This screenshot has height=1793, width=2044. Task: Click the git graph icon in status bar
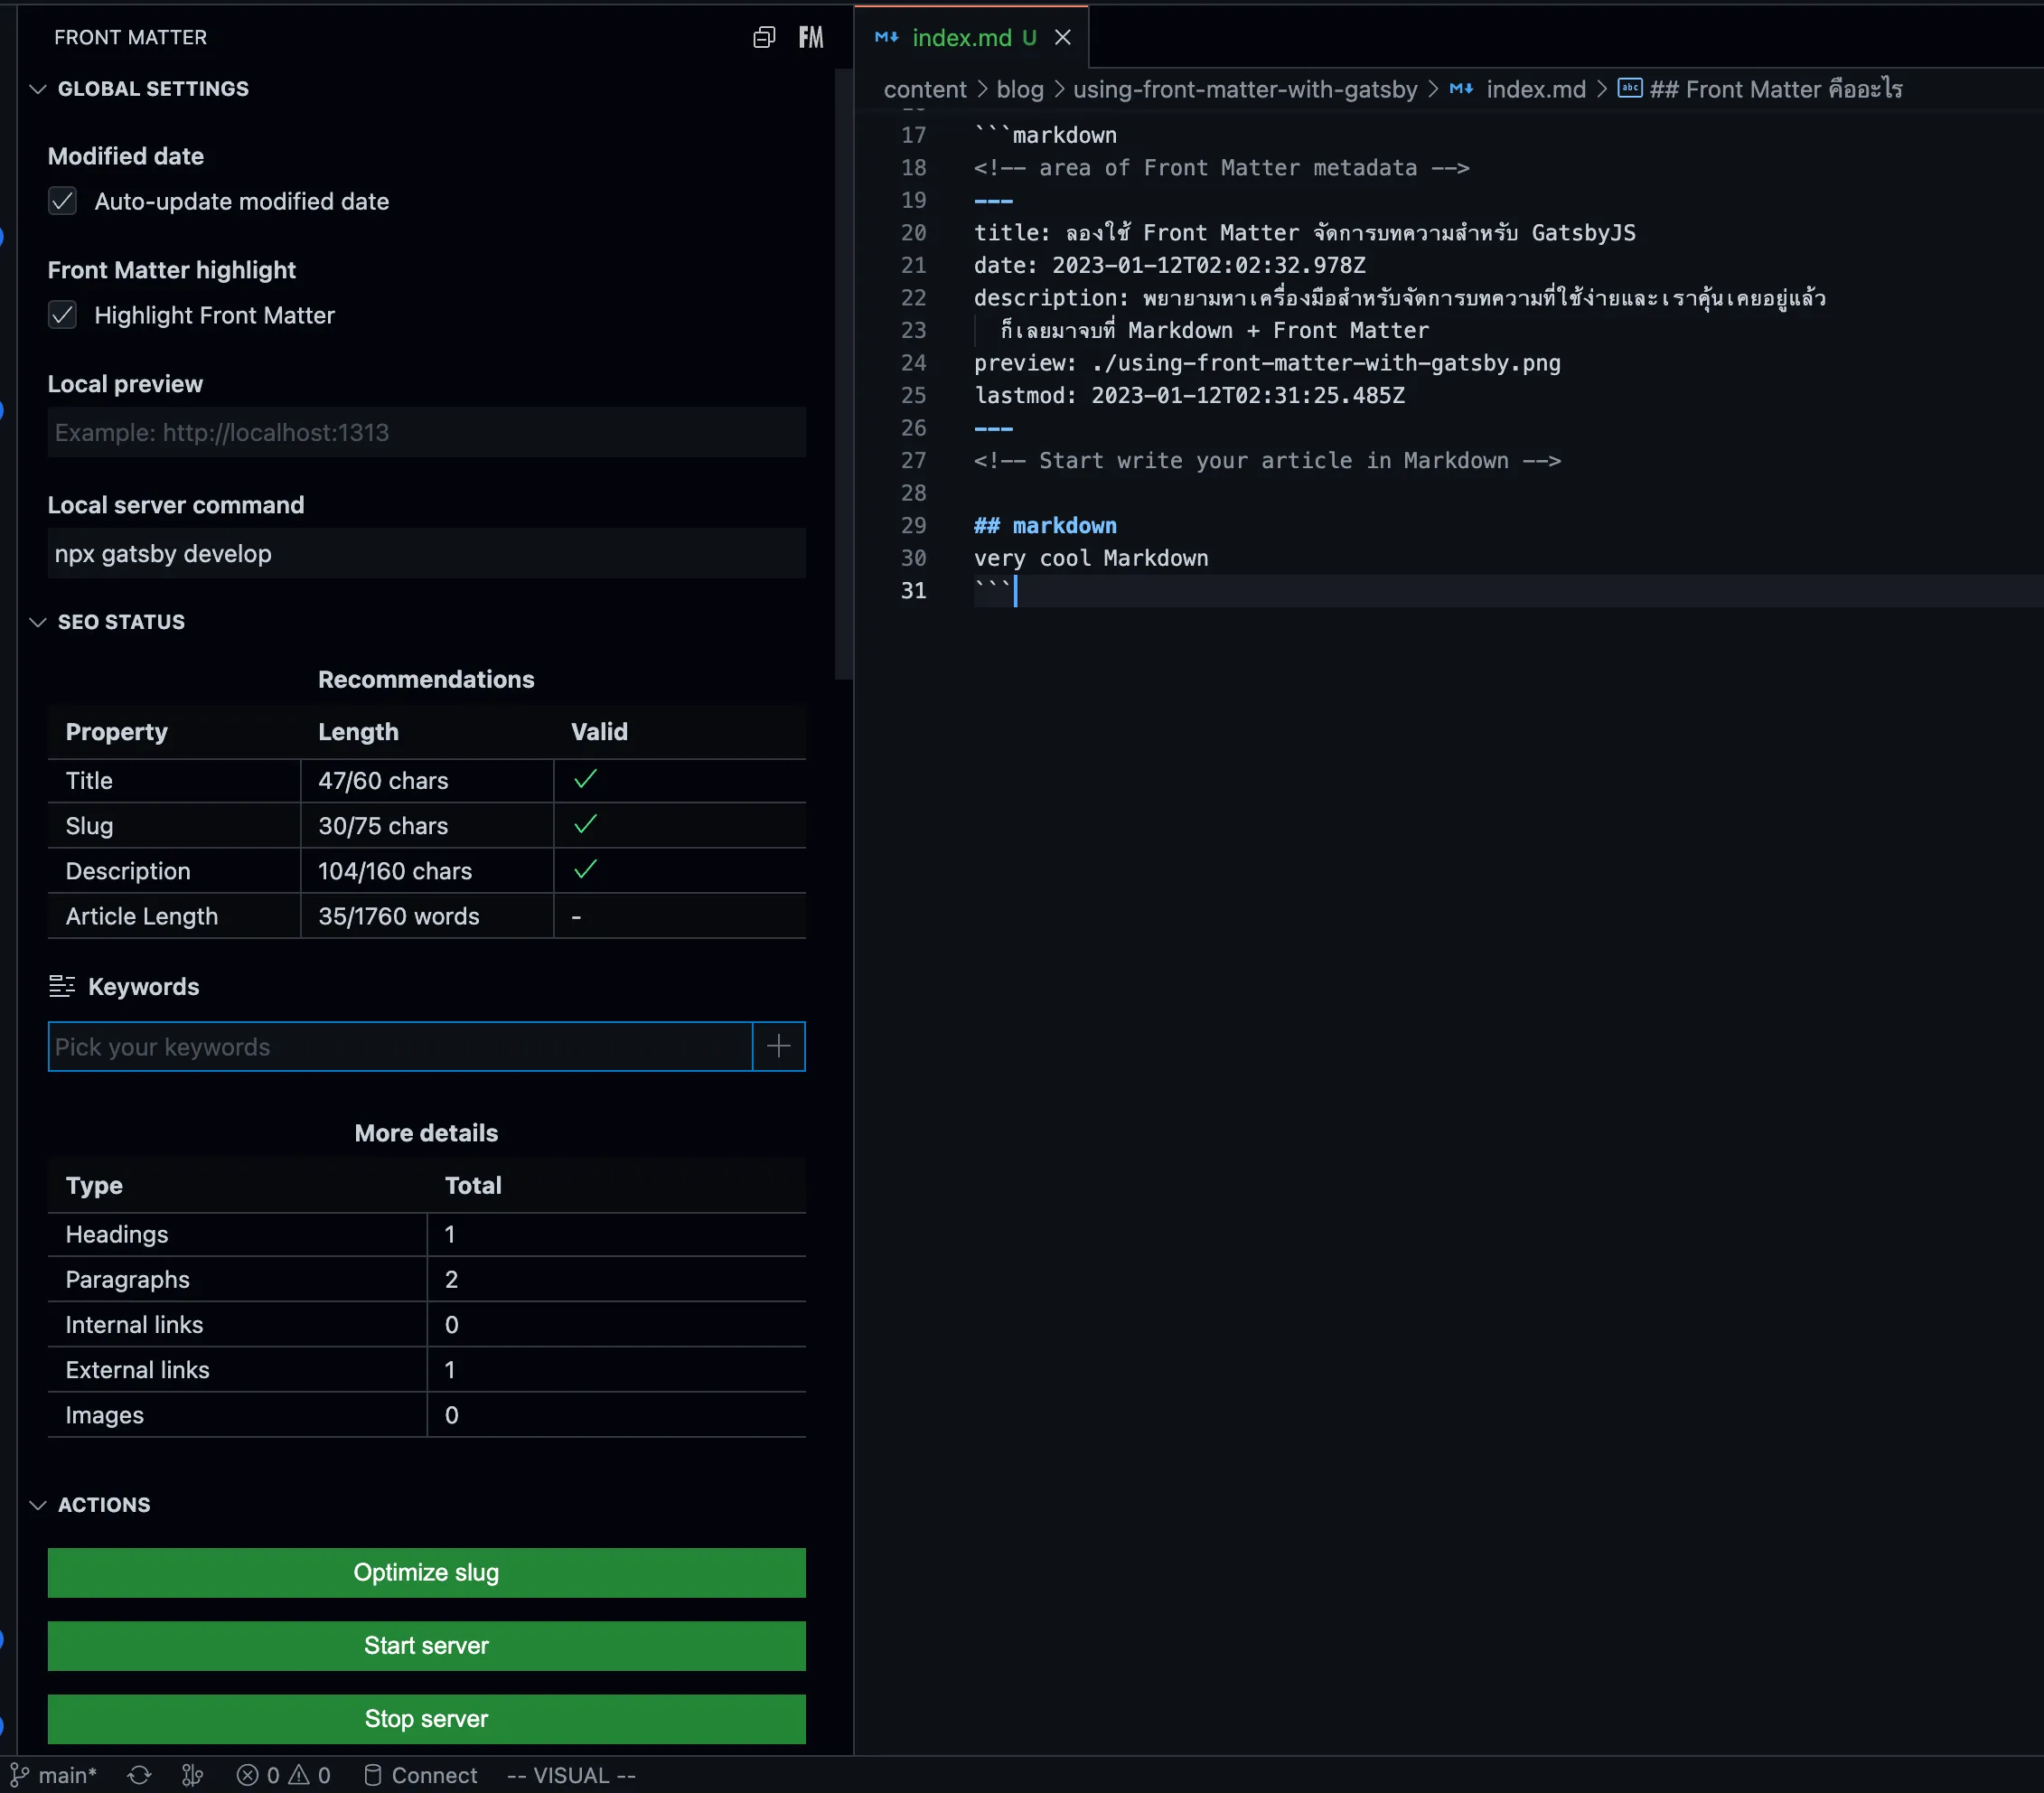click(x=193, y=1775)
